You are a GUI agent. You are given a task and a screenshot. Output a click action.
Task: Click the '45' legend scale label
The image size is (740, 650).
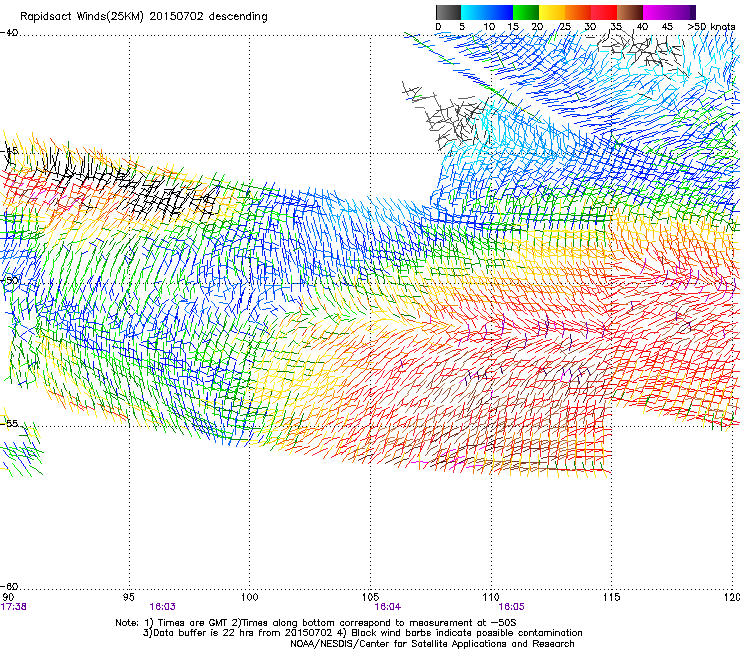[x=667, y=27]
